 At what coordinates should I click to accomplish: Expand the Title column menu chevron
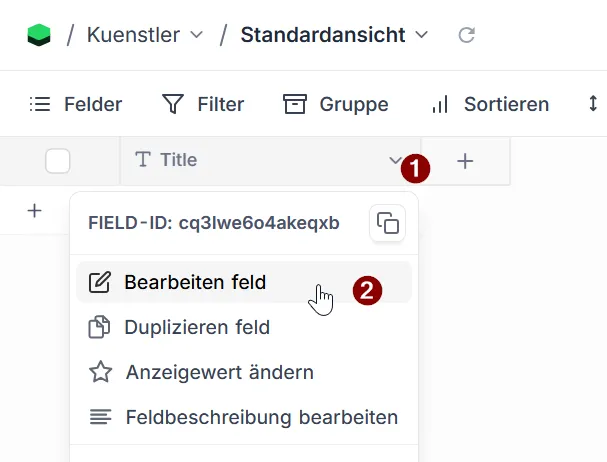point(395,161)
